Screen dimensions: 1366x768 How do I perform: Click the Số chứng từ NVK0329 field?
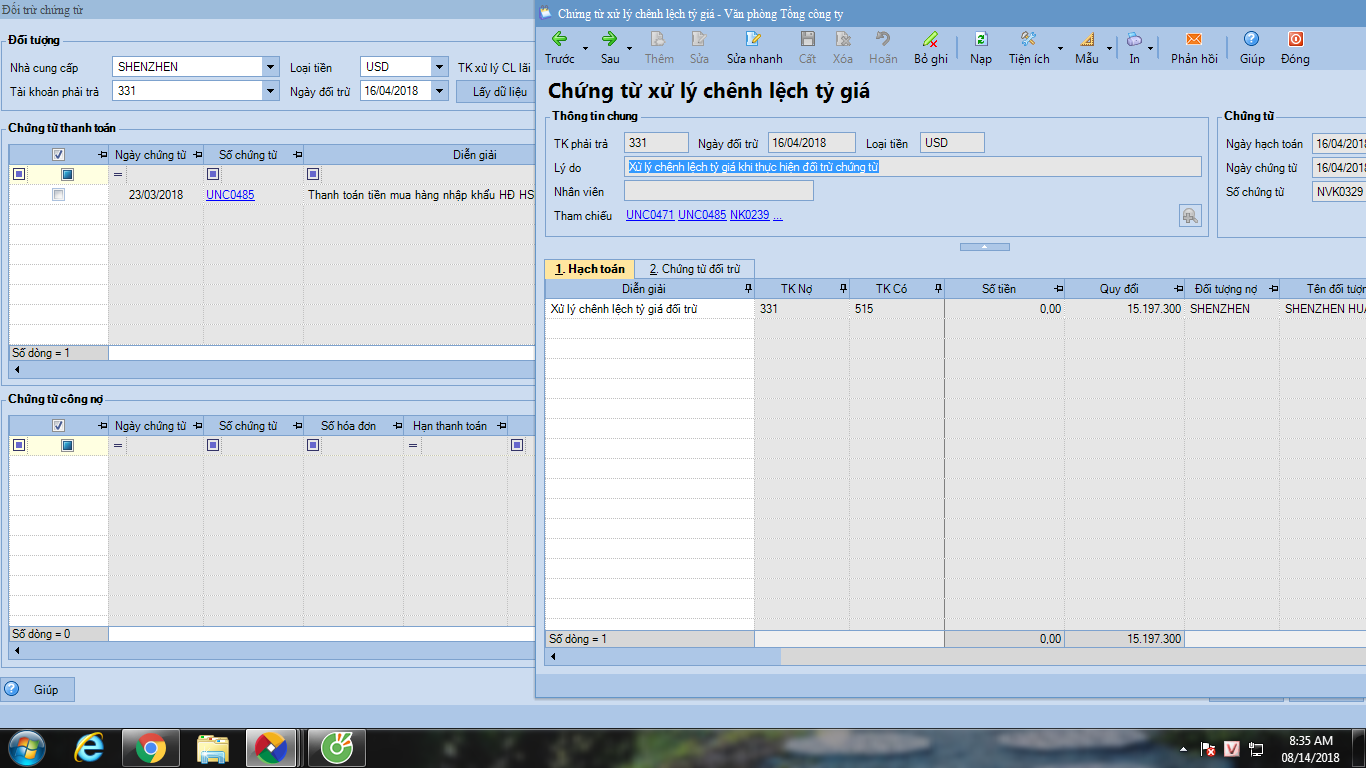tap(1339, 191)
